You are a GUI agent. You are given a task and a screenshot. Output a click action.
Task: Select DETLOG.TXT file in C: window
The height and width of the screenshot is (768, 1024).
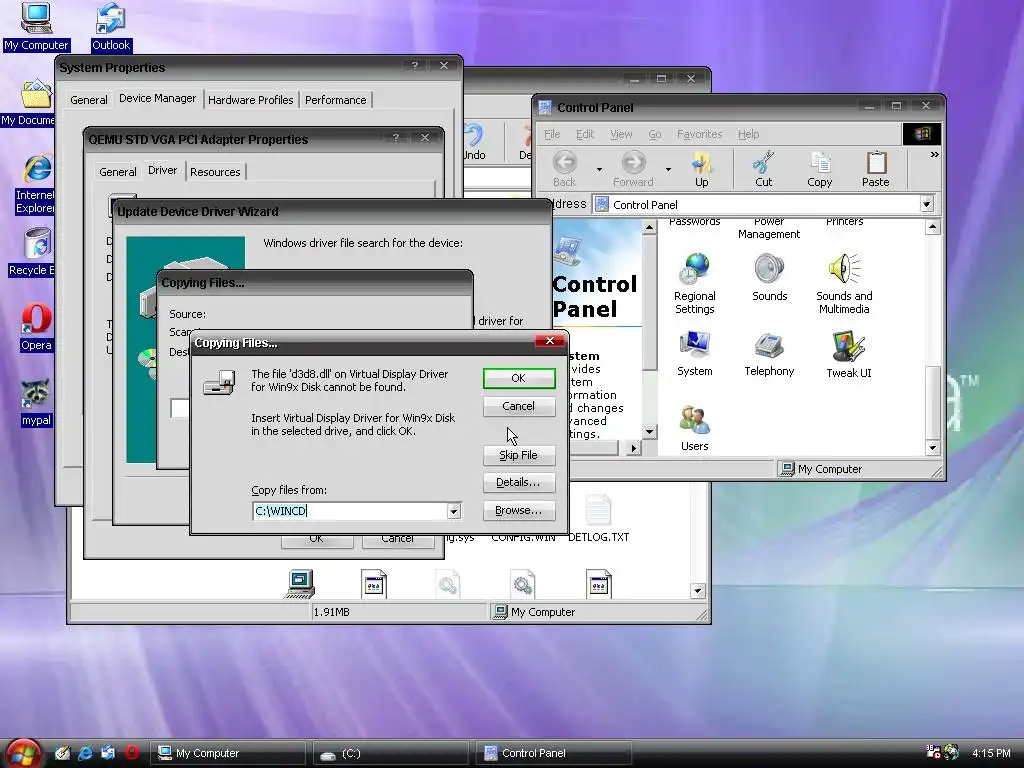pos(598,519)
